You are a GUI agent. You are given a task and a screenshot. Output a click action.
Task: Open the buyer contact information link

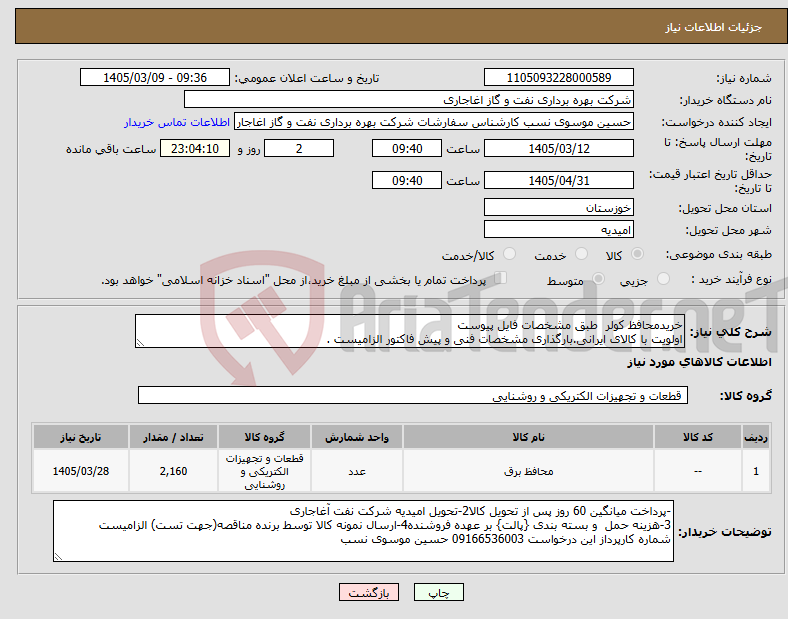(177, 123)
